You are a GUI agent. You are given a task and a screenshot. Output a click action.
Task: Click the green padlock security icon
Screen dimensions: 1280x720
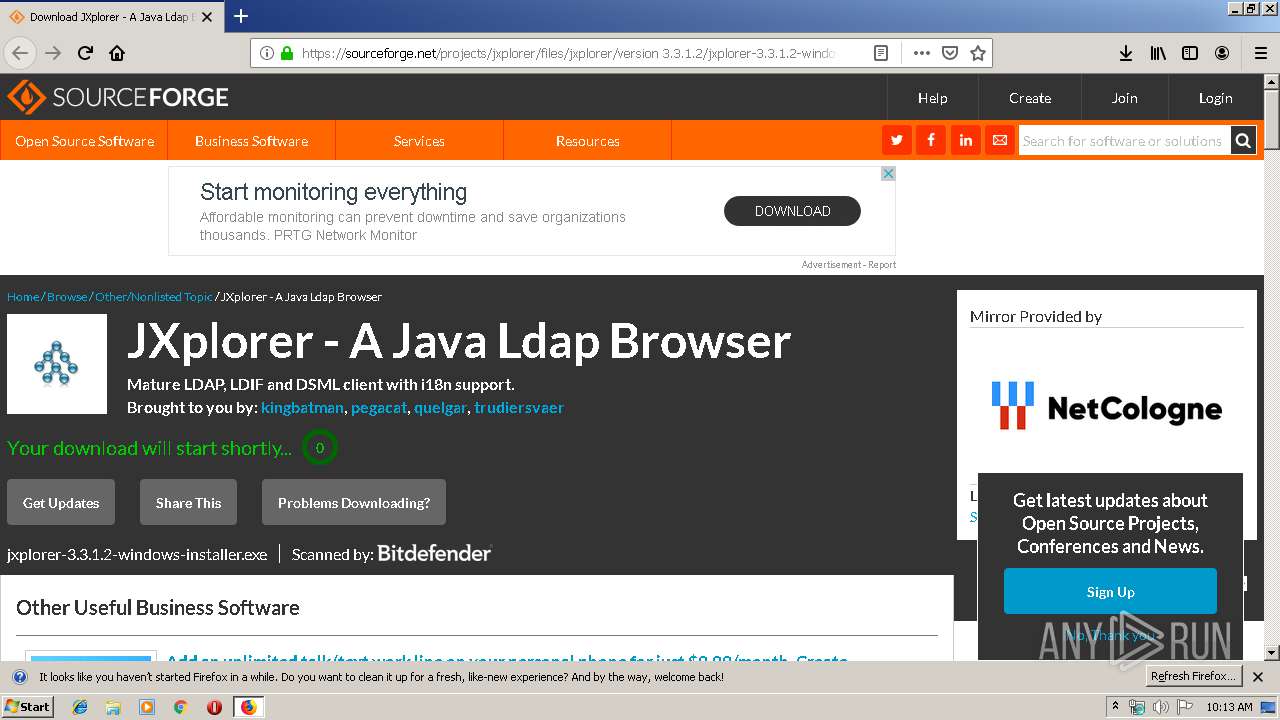287,53
